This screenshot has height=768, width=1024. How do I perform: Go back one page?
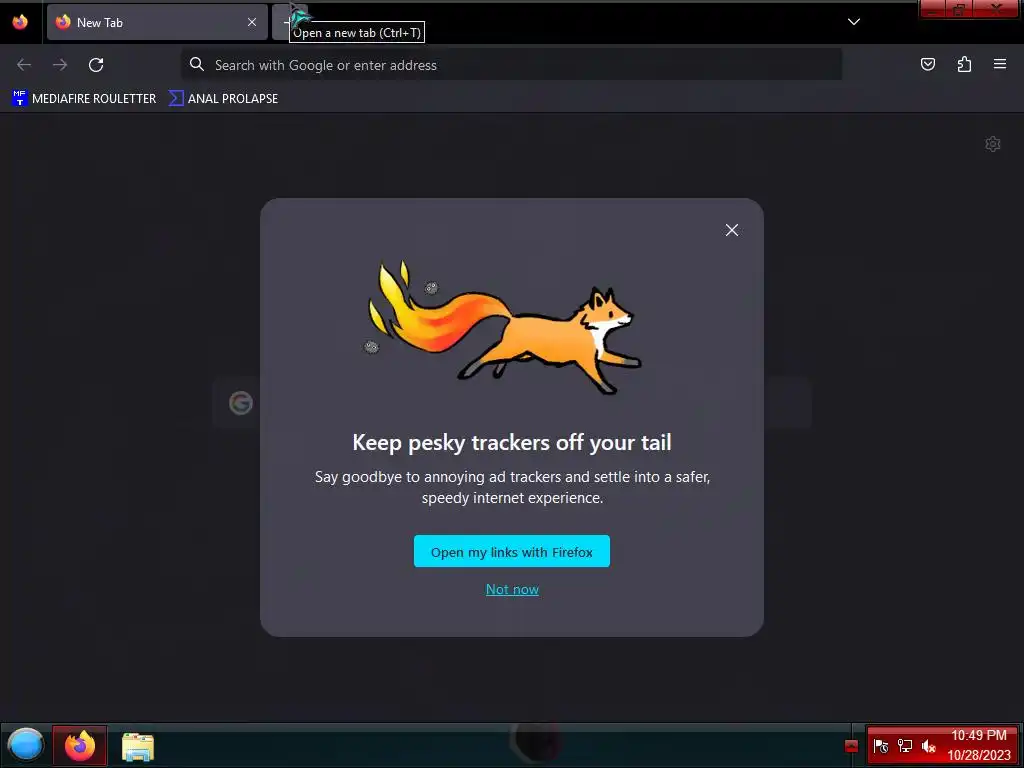pos(24,65)
